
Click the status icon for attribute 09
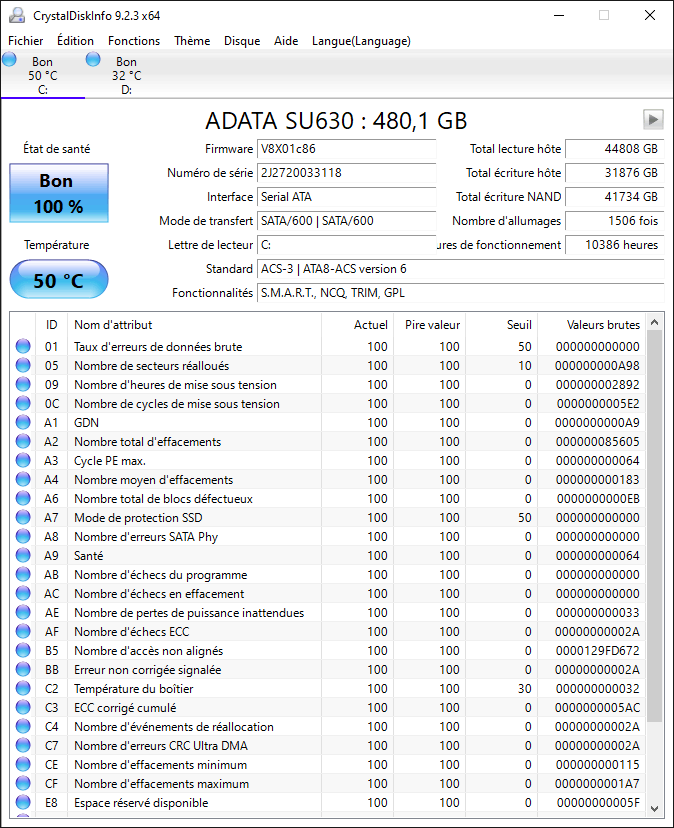pyautogui.click(x=23, y=384)
